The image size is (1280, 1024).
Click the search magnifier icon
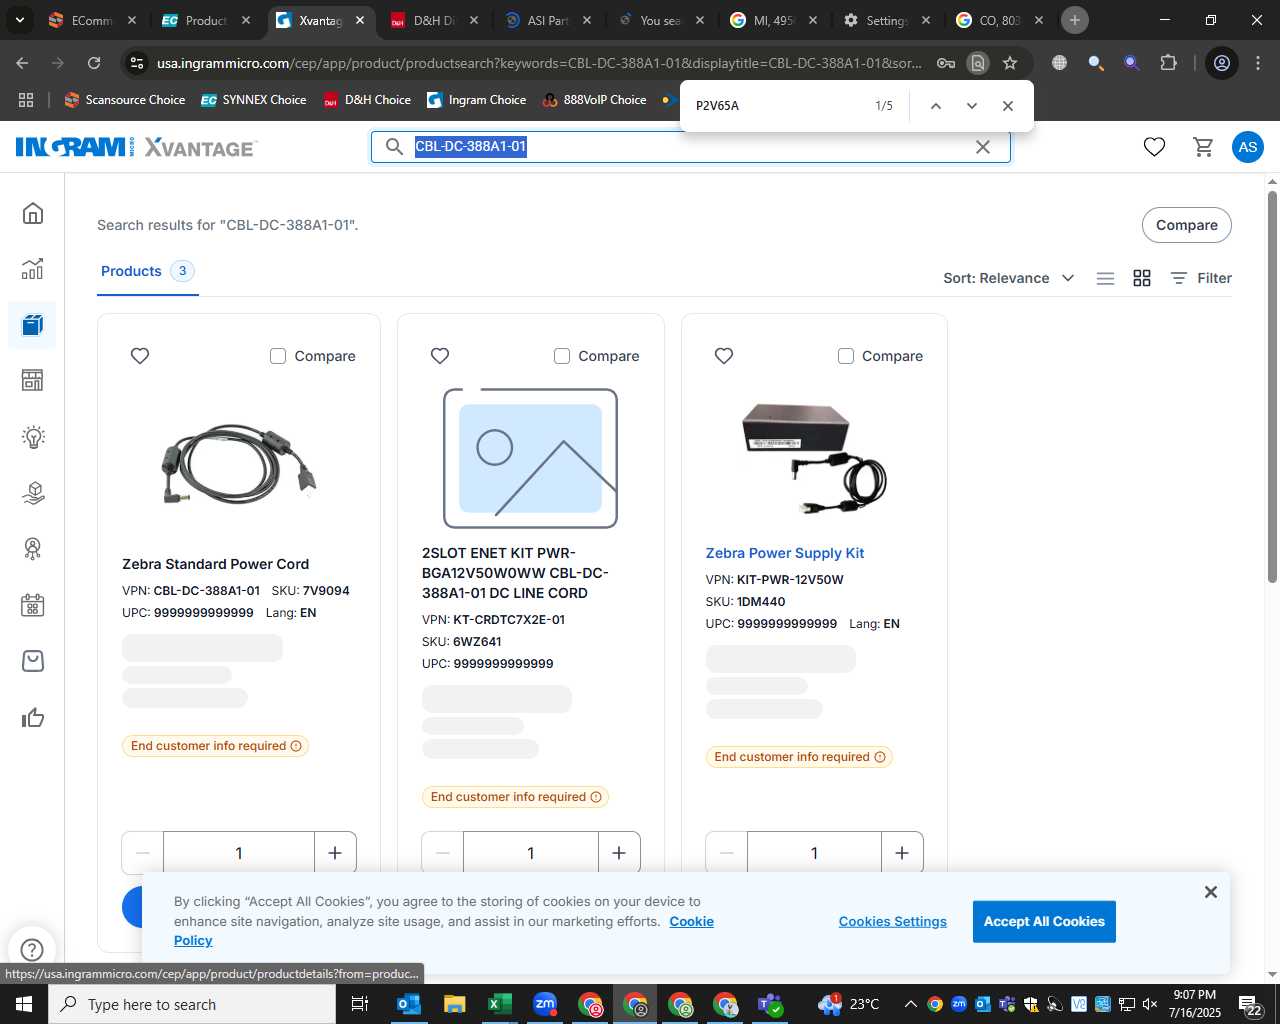pyautogui.click(x=395, y=147)
